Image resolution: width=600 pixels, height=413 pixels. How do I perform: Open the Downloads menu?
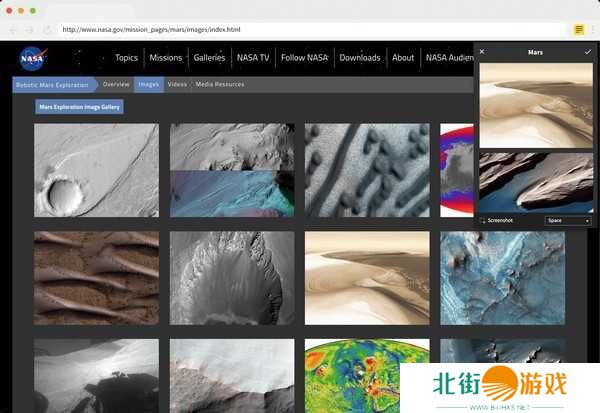pyautogui.click(x=359, y=58)
